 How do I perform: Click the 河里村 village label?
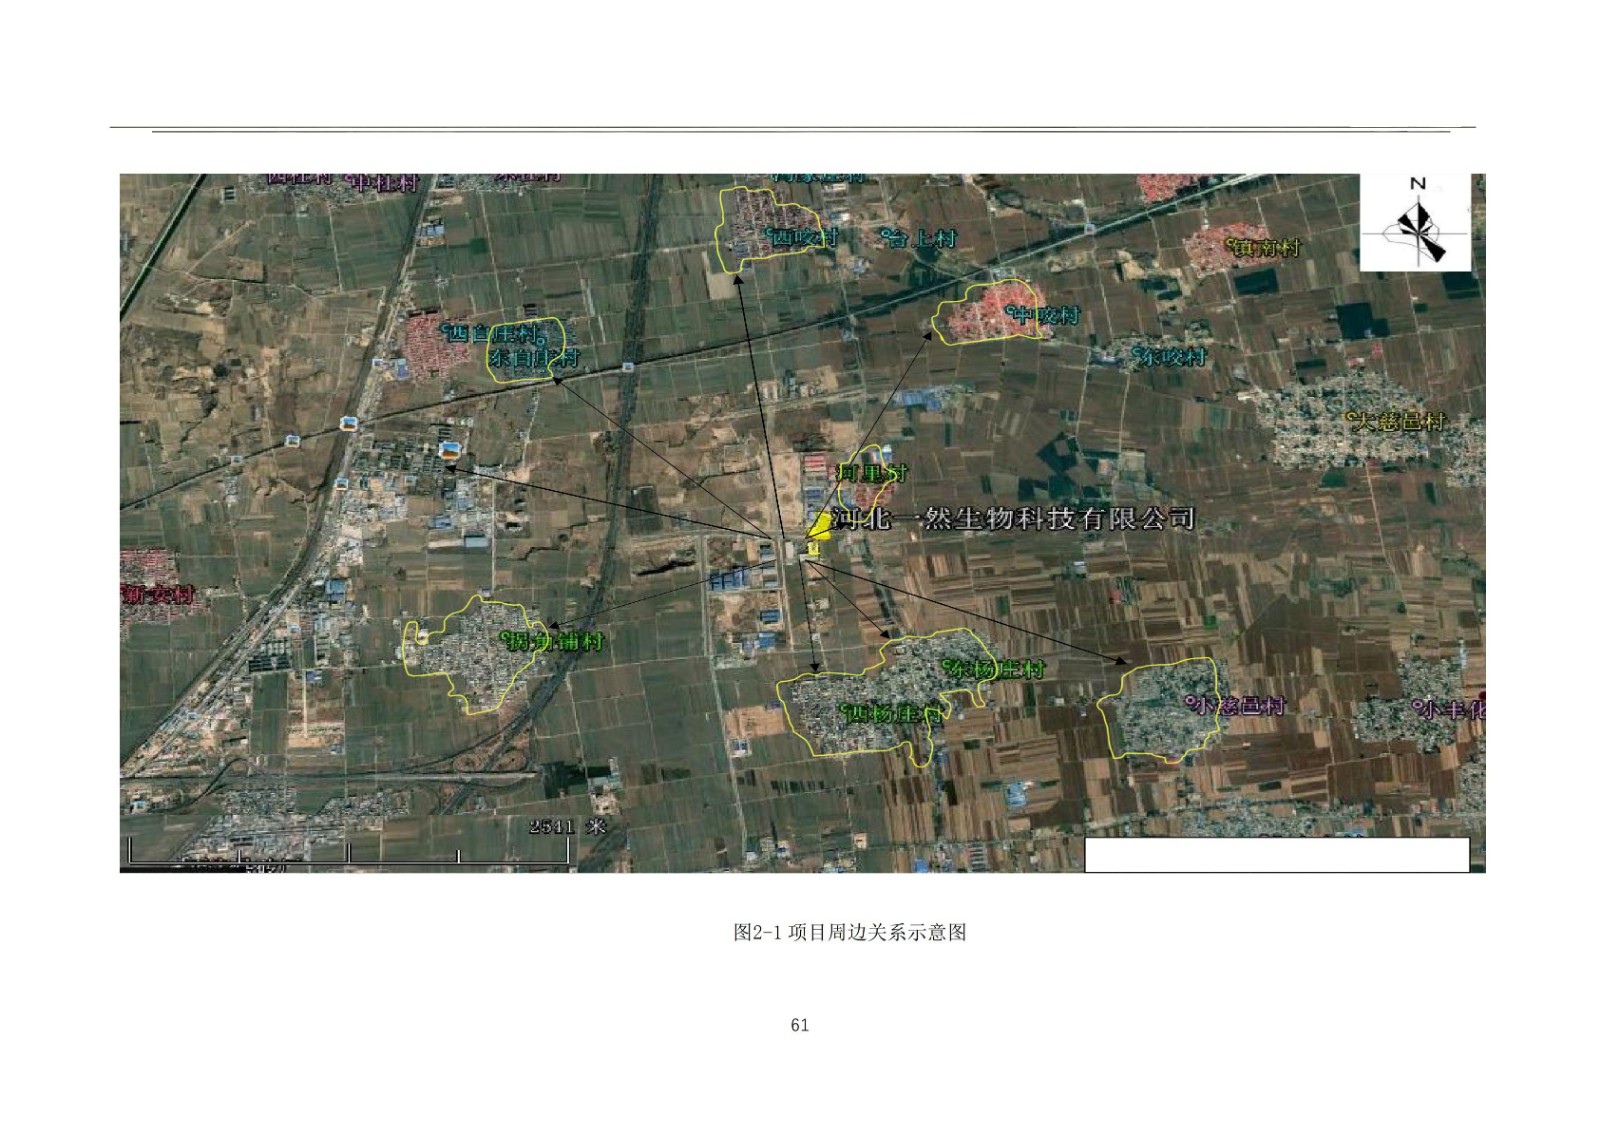[x=871, y=472]
